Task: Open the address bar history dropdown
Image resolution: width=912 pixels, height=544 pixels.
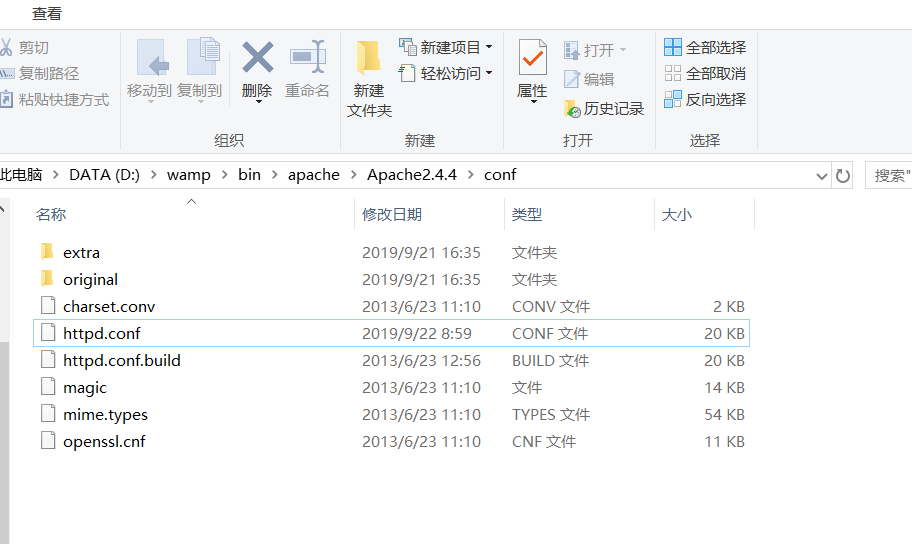Action: (821, 176)
